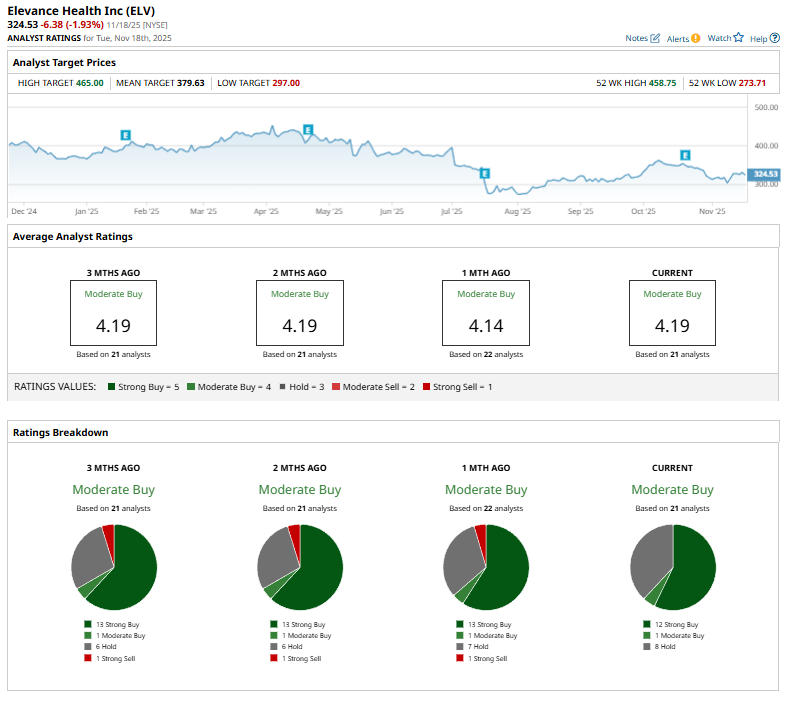Click the 324.53 current price tag on chart
The width and height of the screenshot is (786, 701).
coord(764,174)
